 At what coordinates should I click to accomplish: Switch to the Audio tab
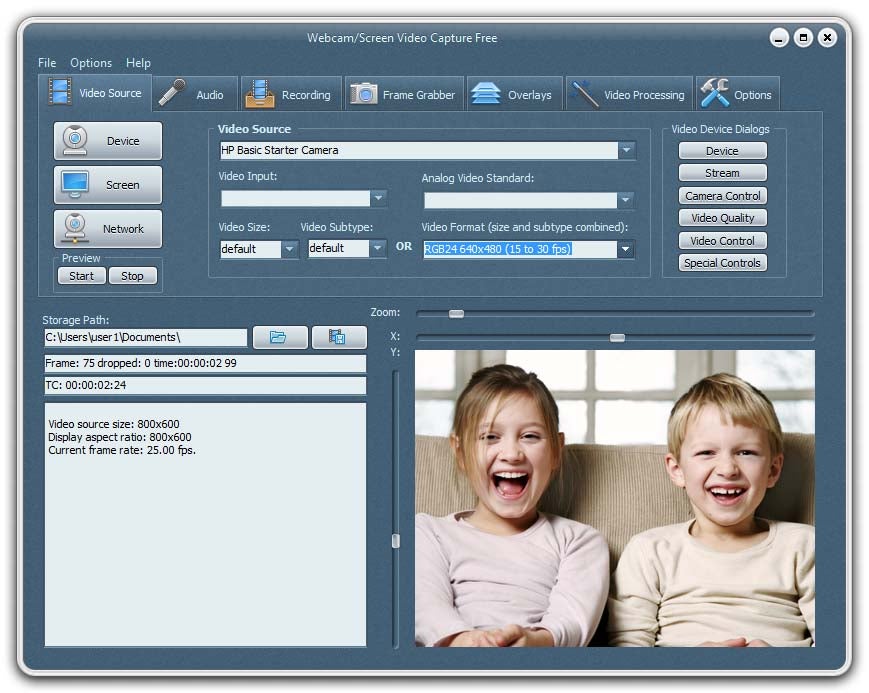[x=196, y=95]
